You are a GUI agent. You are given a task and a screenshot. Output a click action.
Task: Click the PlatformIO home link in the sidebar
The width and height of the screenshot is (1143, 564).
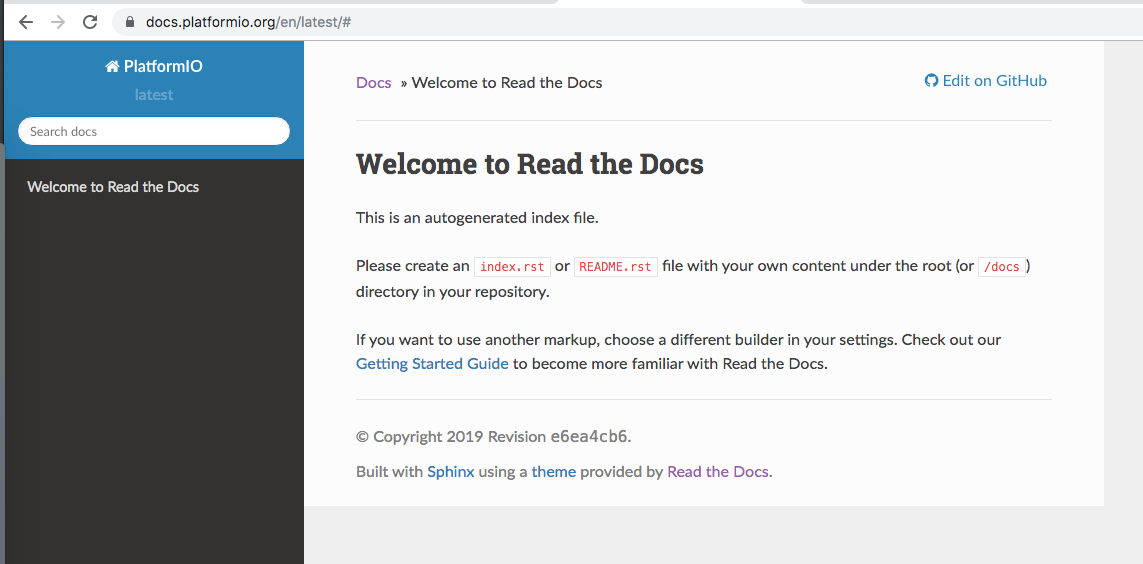(154, 66)
